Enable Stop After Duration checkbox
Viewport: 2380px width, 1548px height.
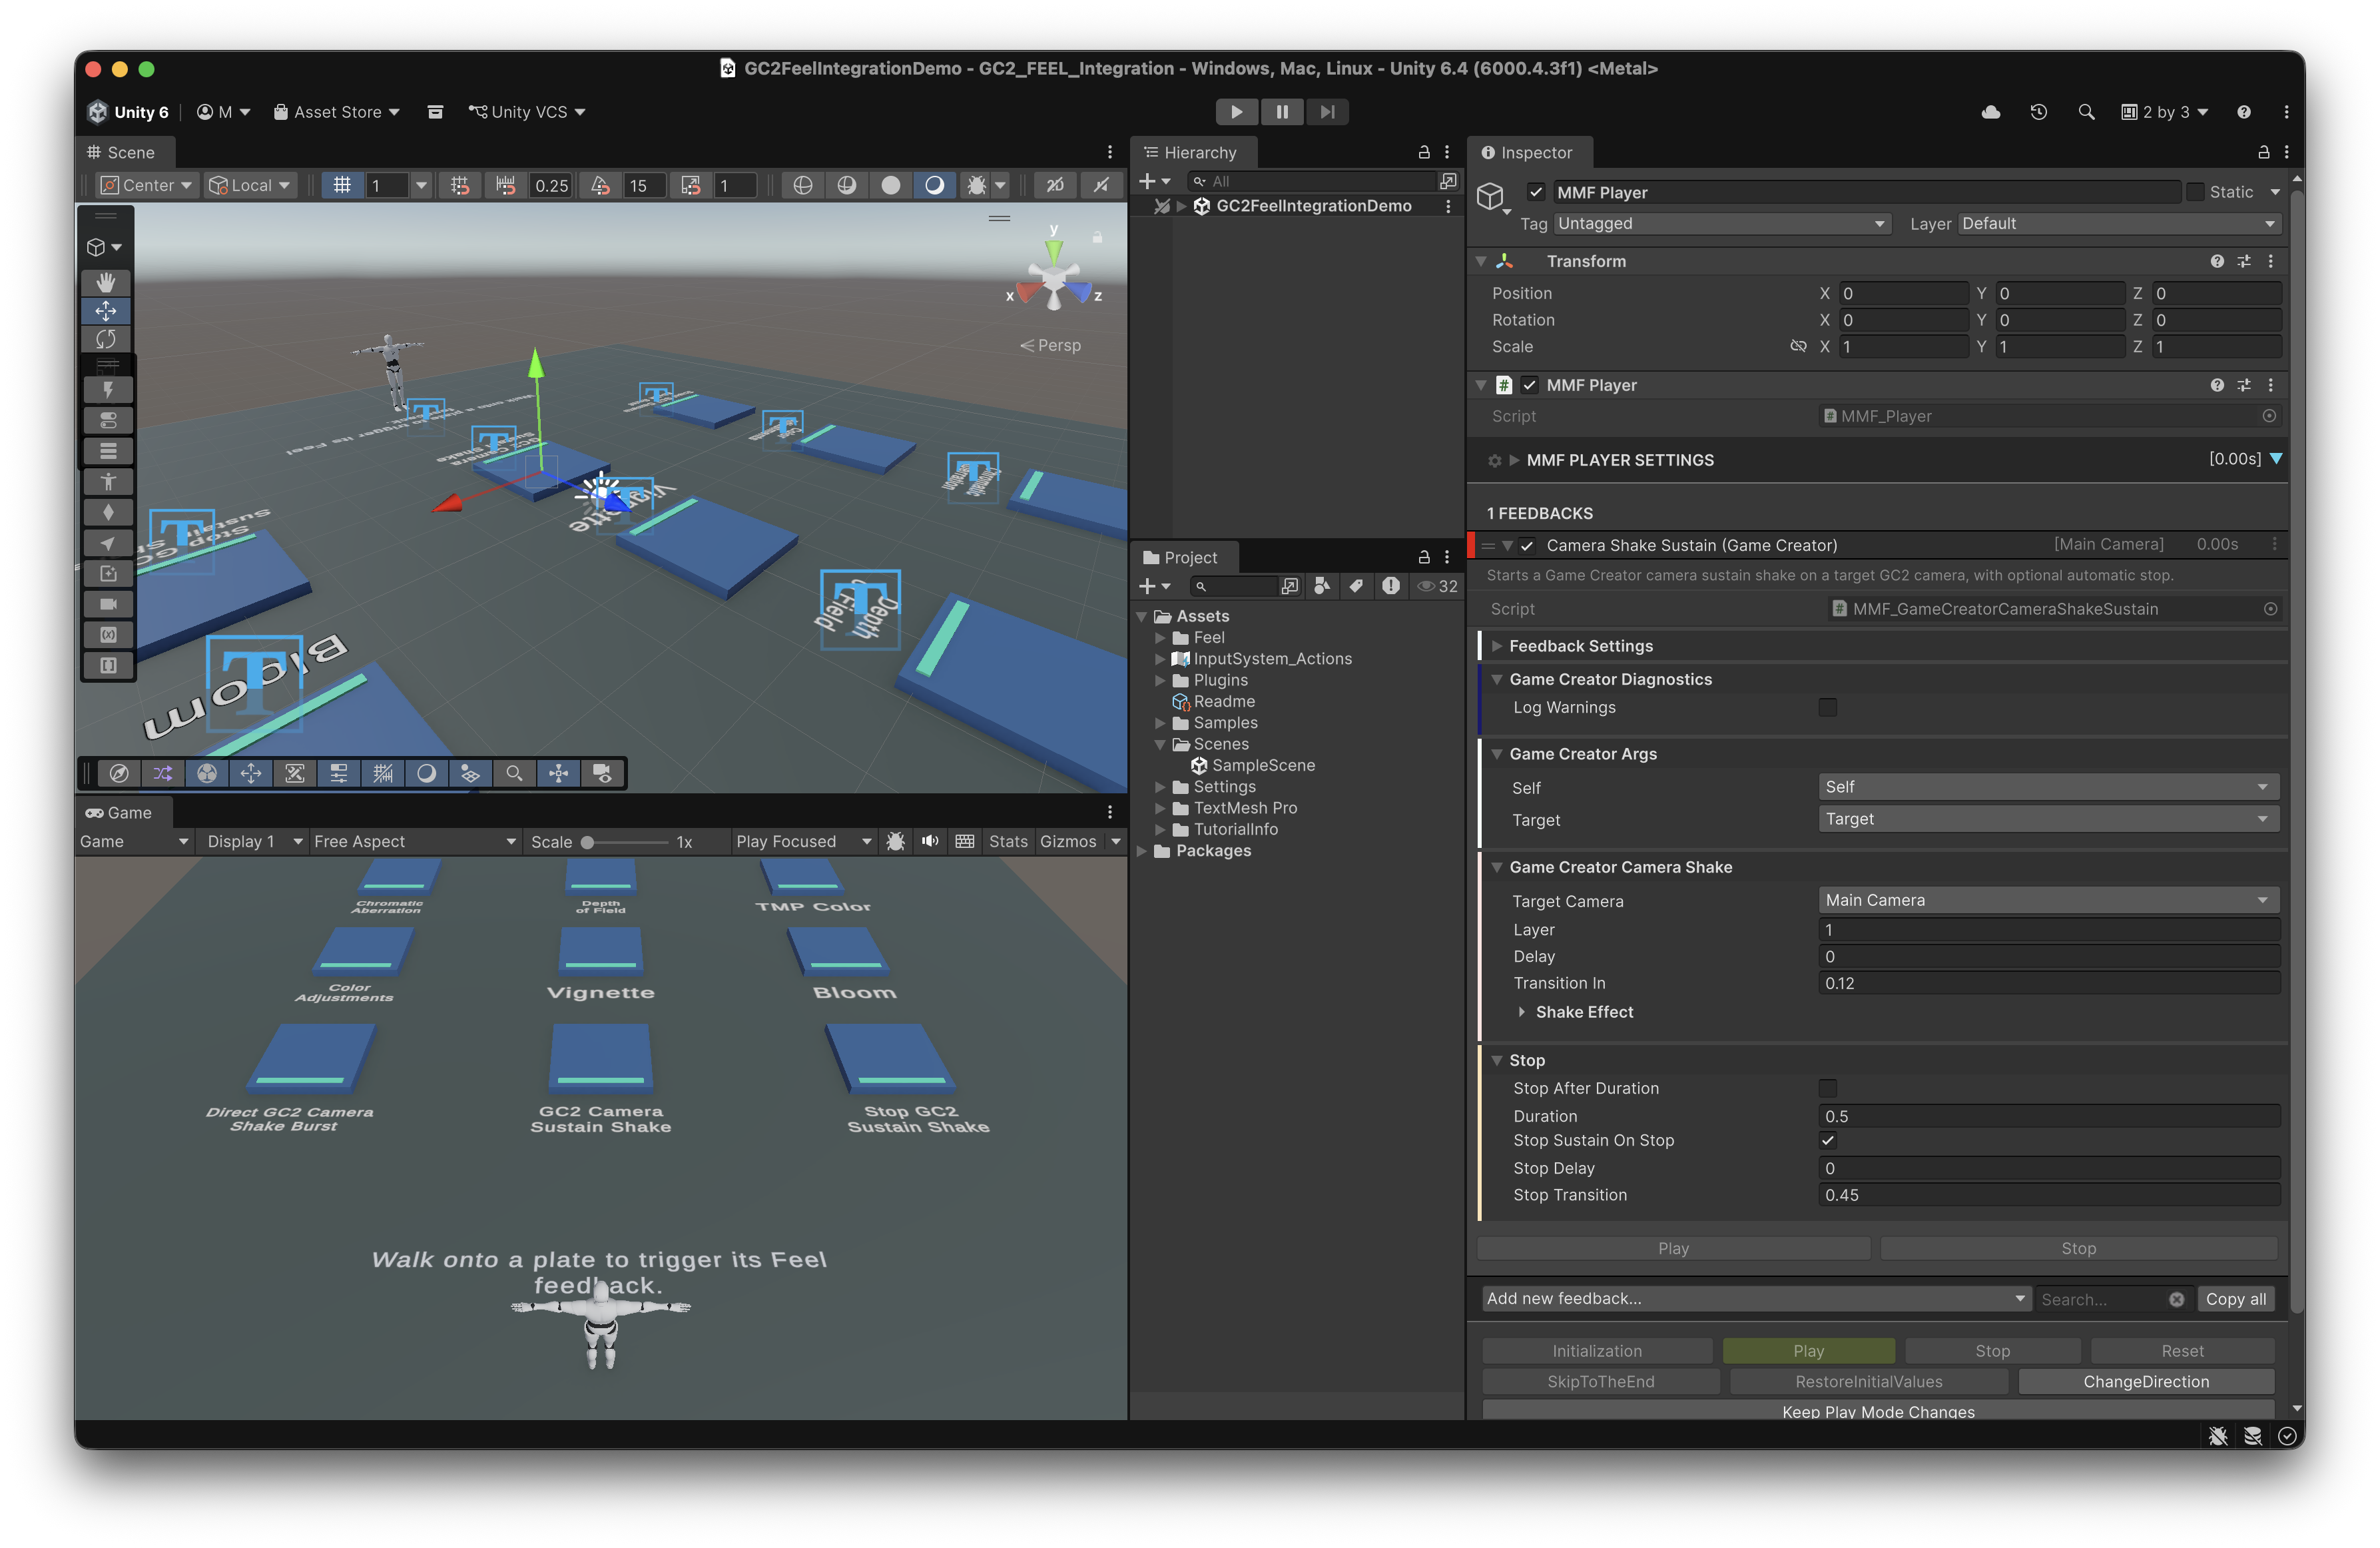click(1828, 1088)
